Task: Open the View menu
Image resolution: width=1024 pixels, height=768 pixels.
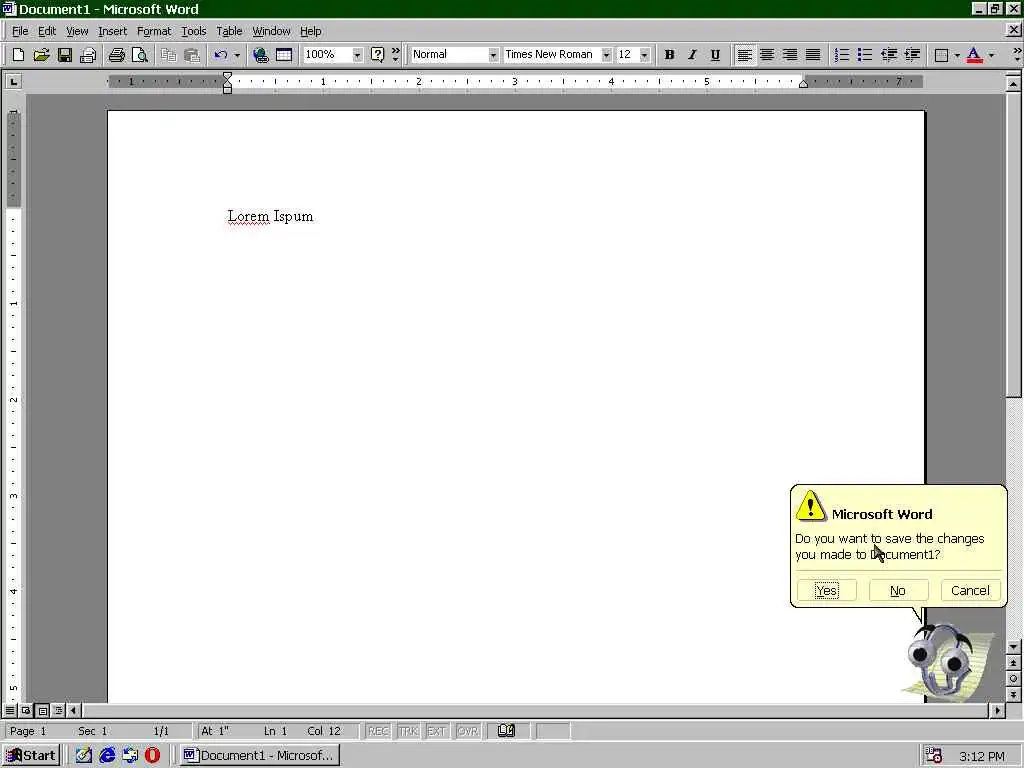Action: pos(77,31)
